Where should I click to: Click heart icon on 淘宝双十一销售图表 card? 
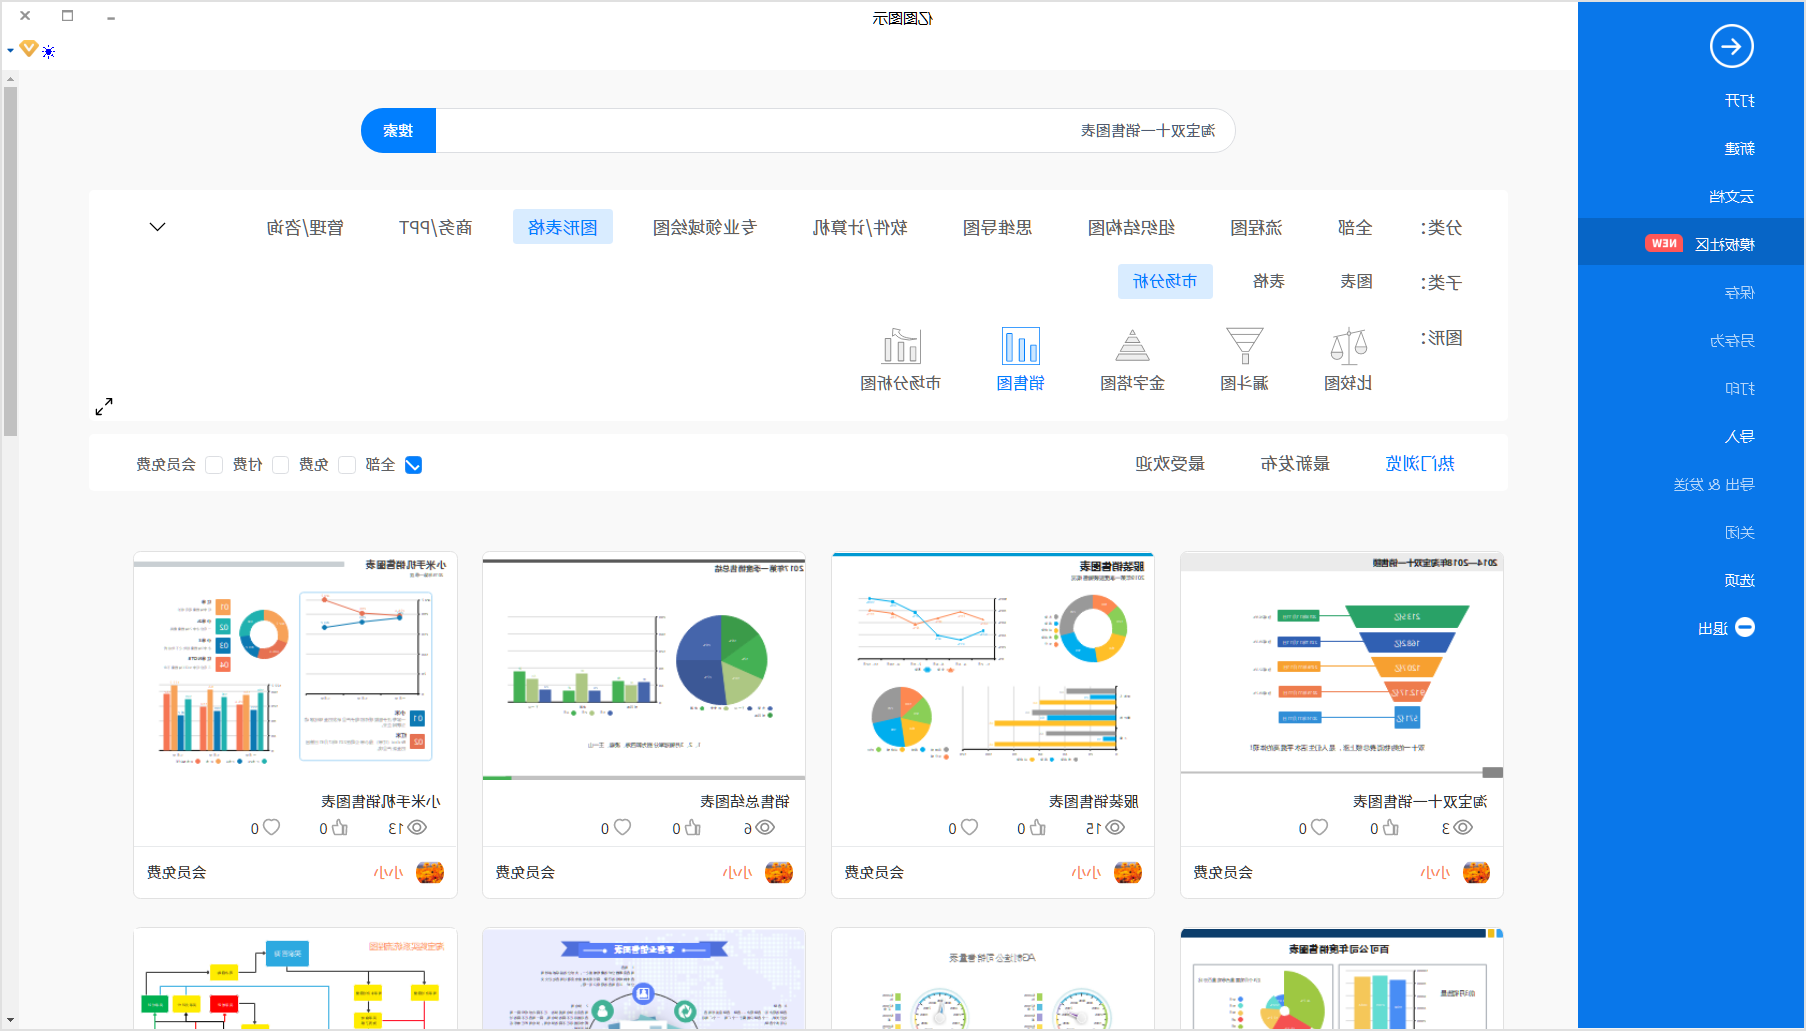tap(1319, 827)
